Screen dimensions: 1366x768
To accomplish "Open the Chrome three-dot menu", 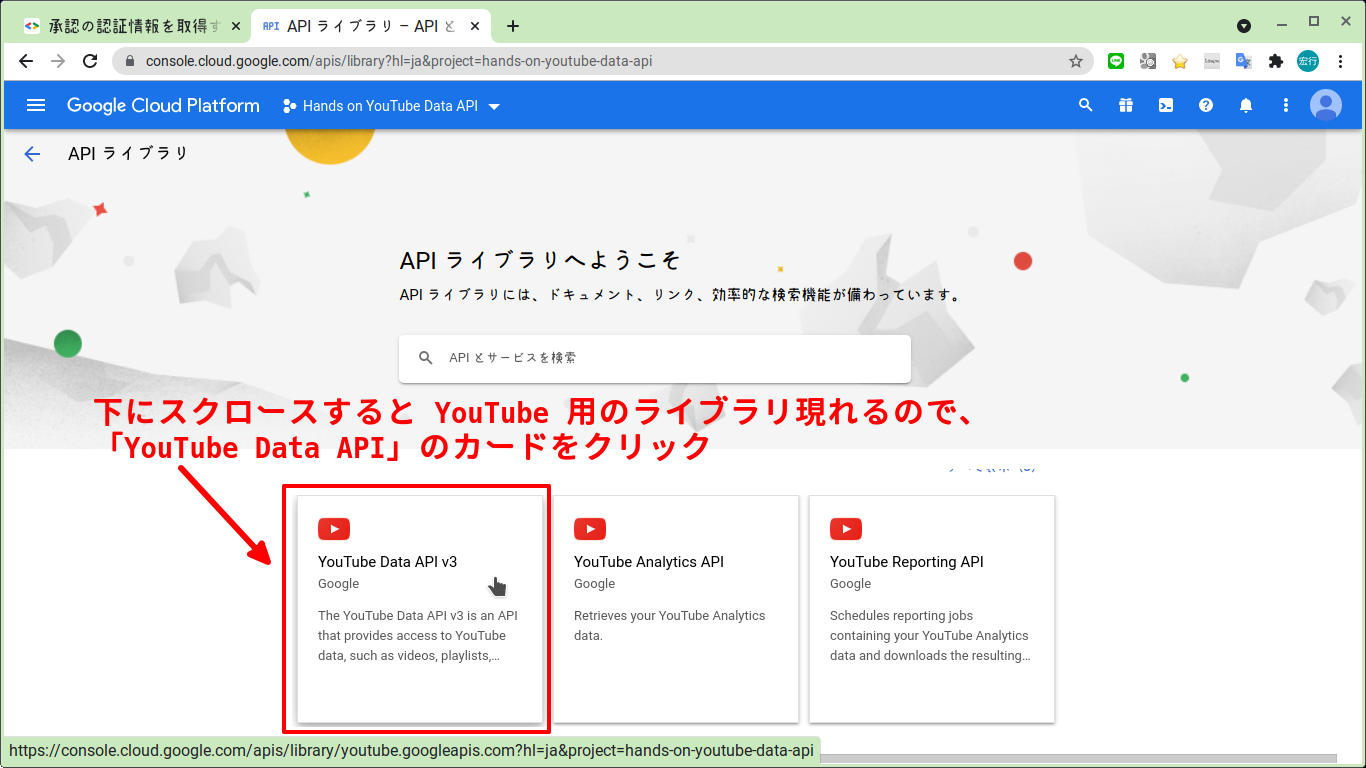I will coord(1341,61).
